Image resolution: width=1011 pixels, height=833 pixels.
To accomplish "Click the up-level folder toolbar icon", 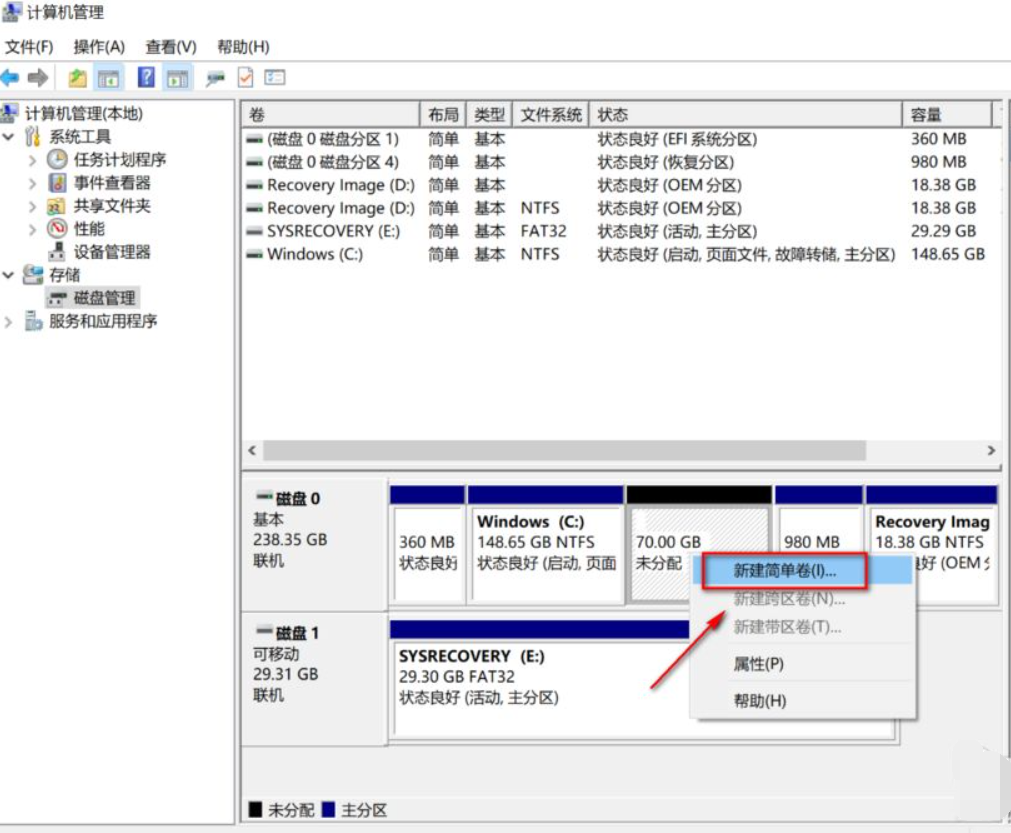I will tap(77, 77).
